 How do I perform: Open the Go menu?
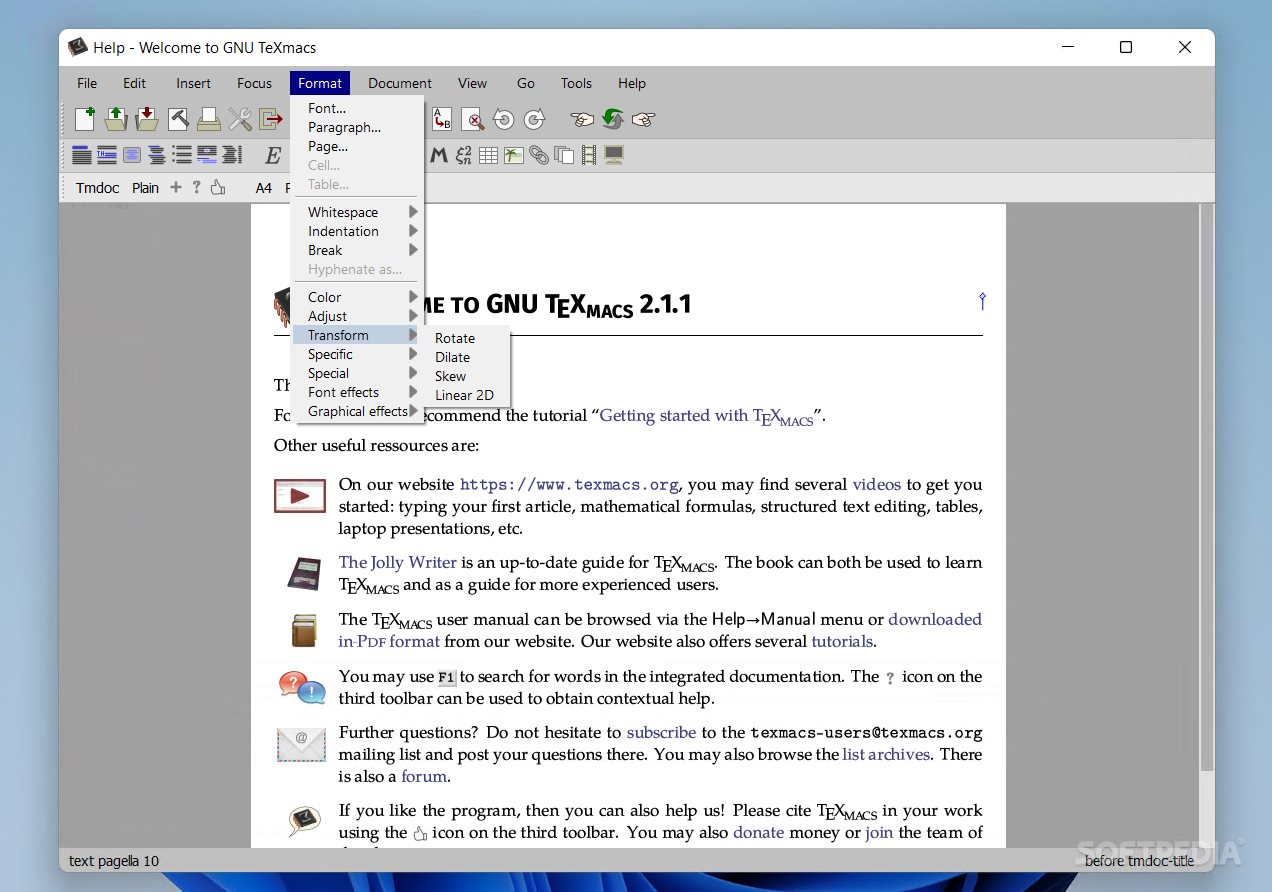click(526, 83)
